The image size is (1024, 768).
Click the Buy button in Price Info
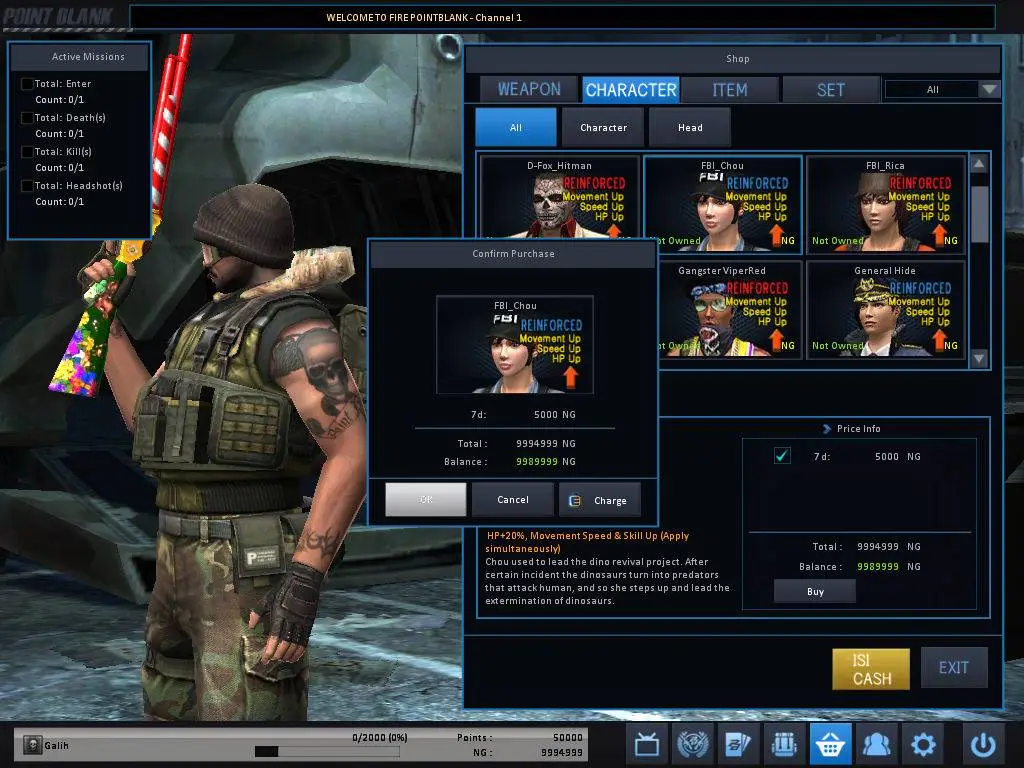tap(815, 592)
